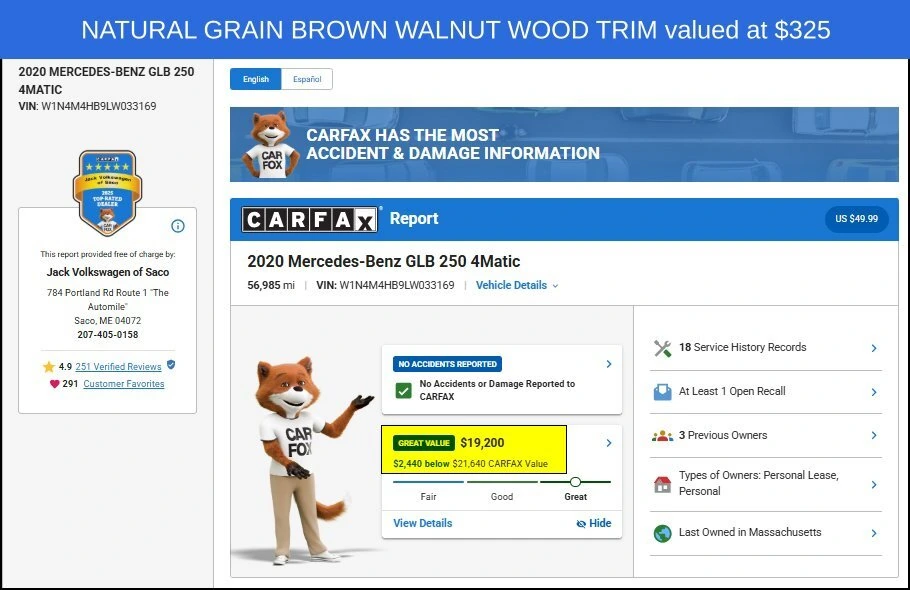Click the dealer phone number 207-405-0158
910x590 pixels.
(x=108, y=335)
